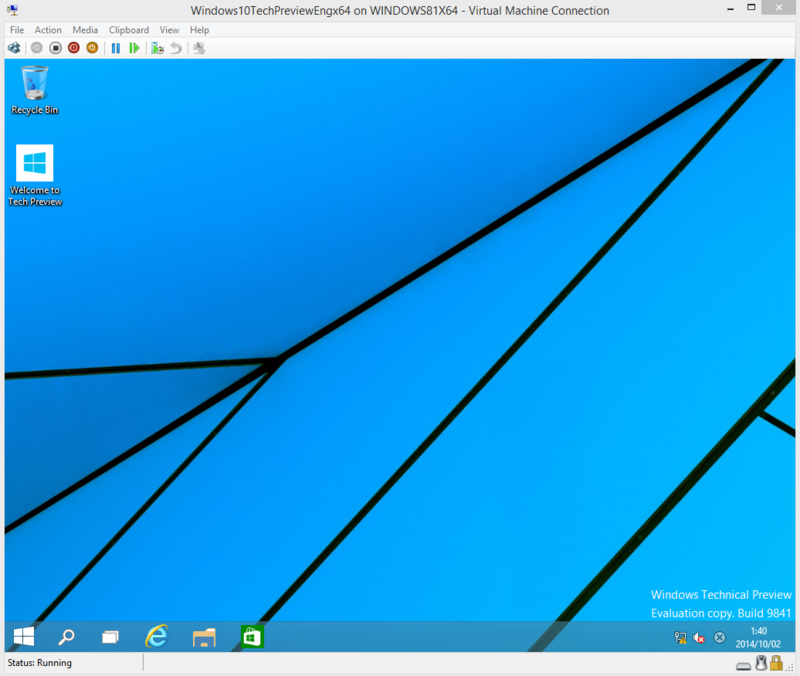
Task: Open the guest Start menu
Action: (x=24, y=637)
